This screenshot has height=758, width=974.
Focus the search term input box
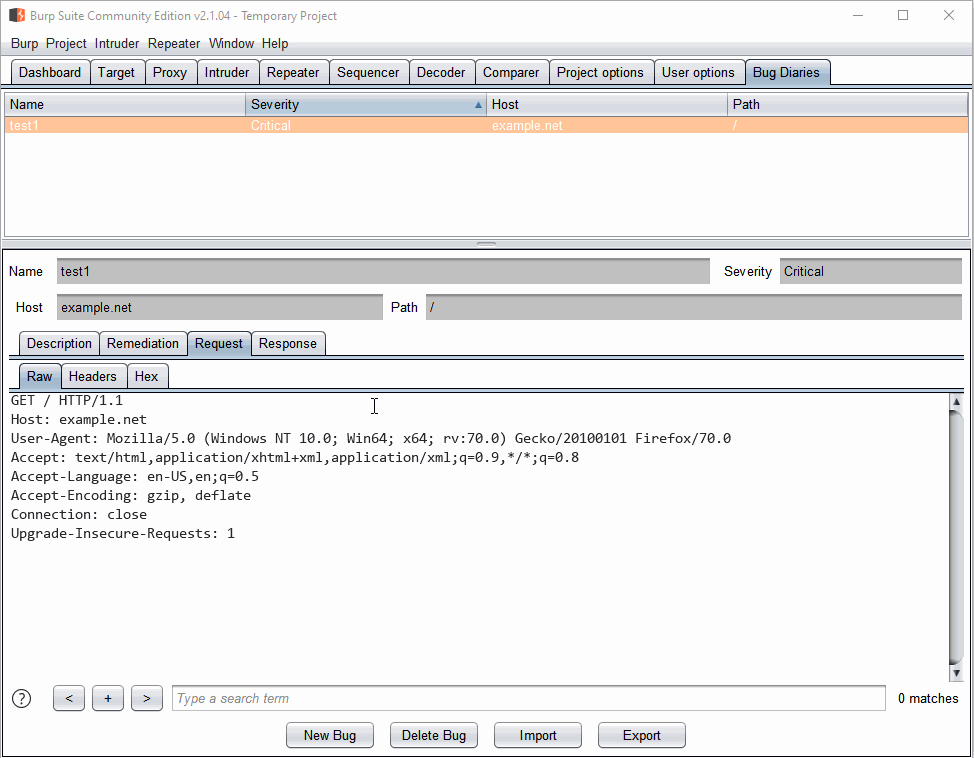point(529,698)
